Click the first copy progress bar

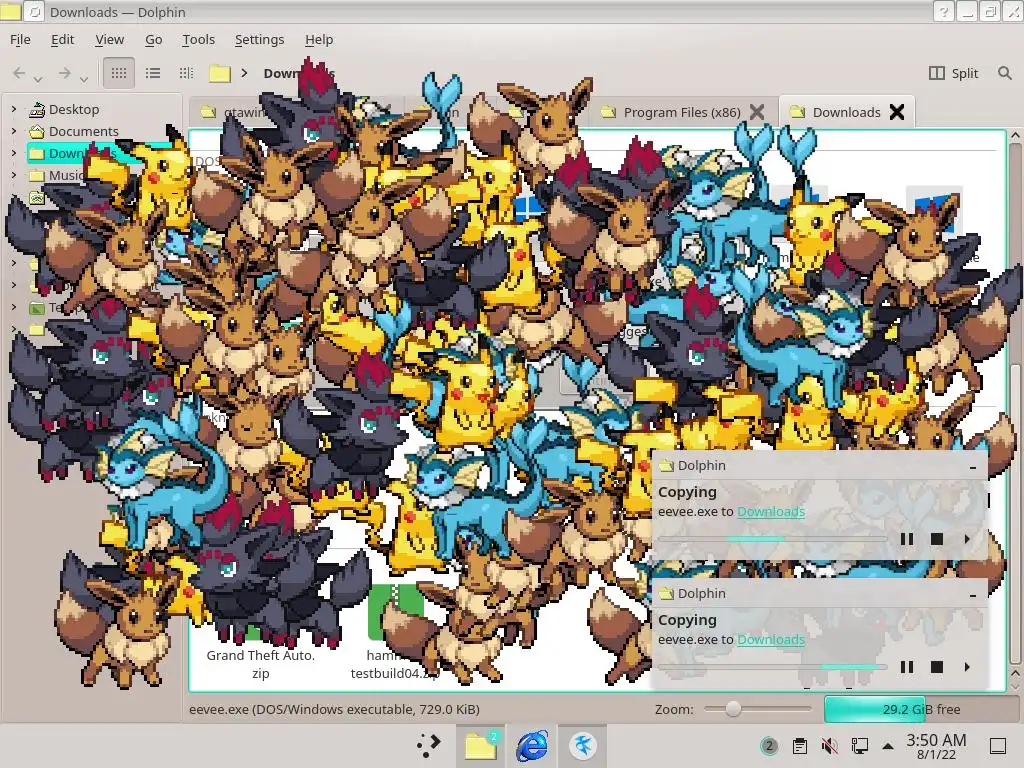(x=773, y=539)
